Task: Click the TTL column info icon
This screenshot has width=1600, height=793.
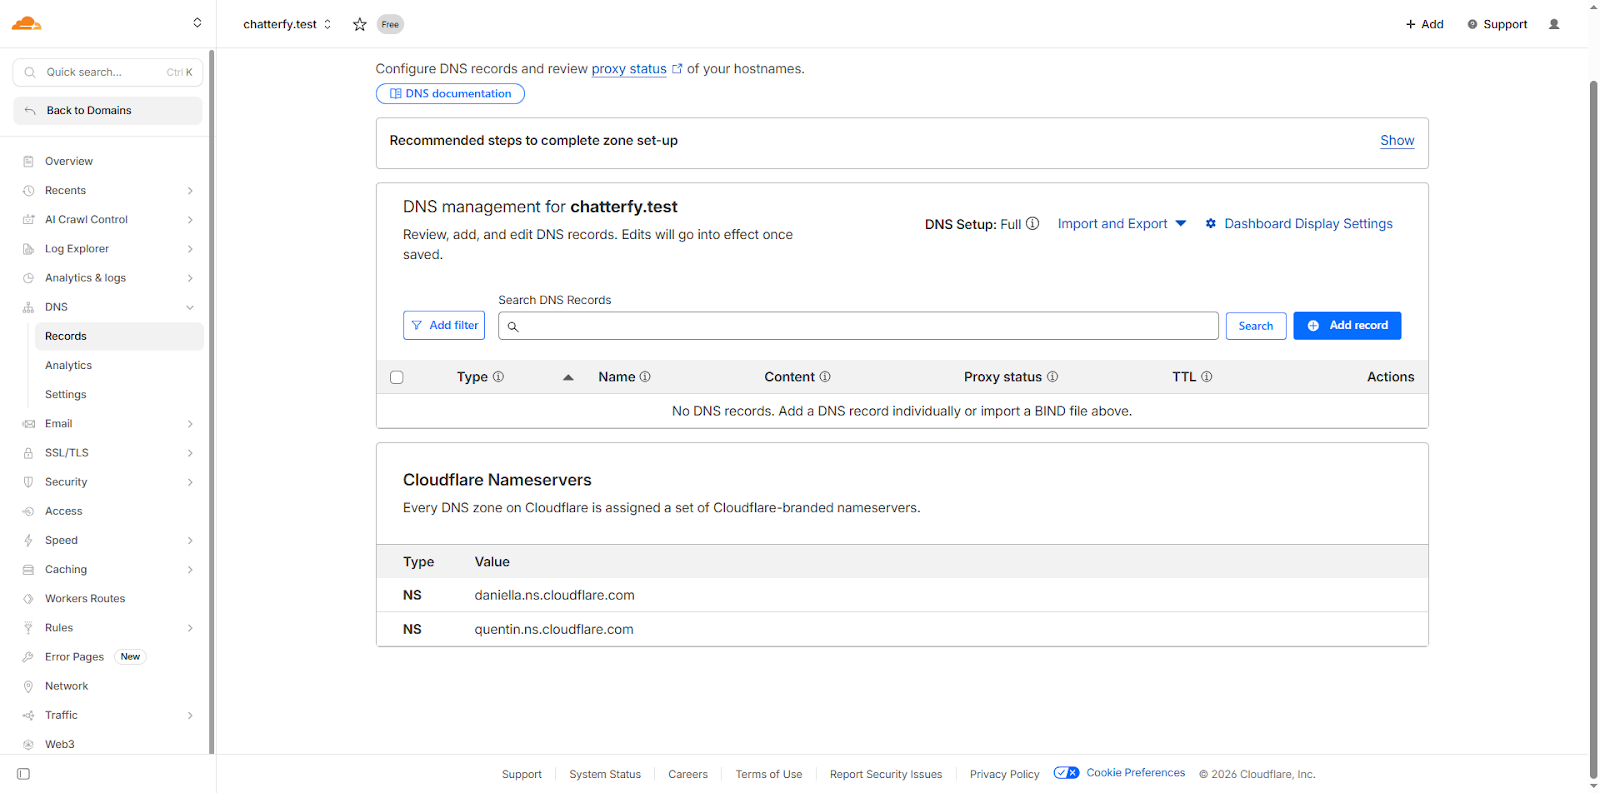Action: (x=1207, y=377)
